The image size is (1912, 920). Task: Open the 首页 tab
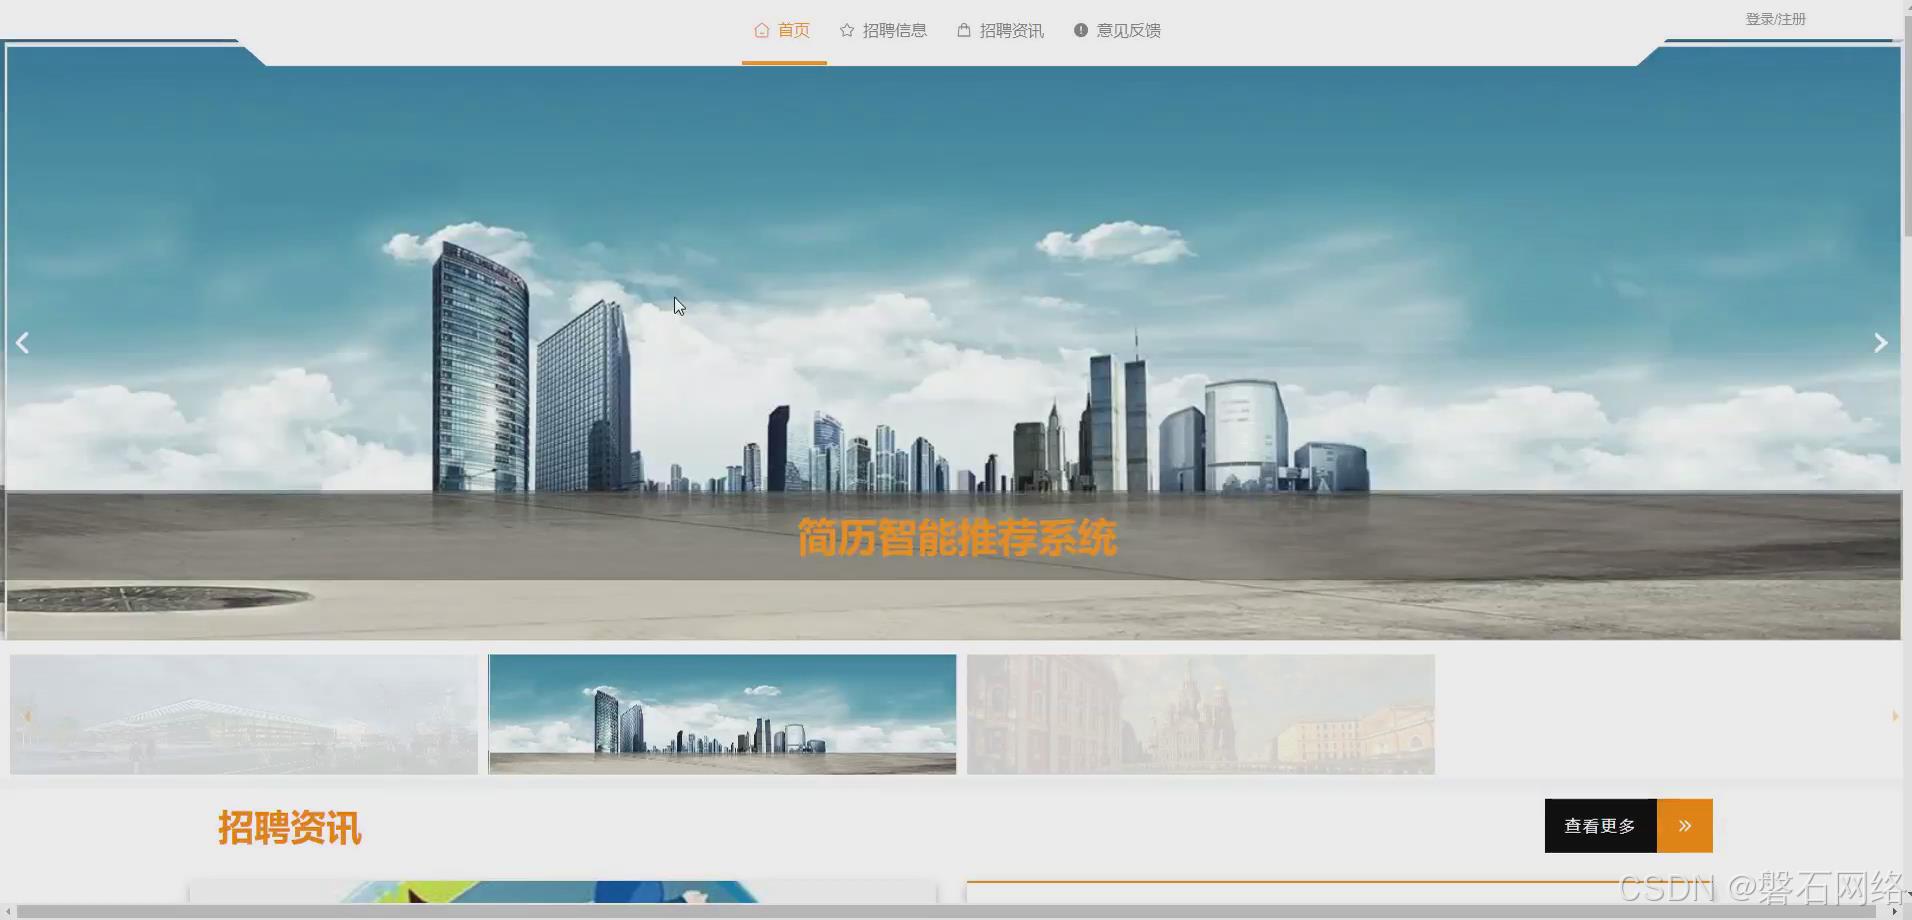795,30
